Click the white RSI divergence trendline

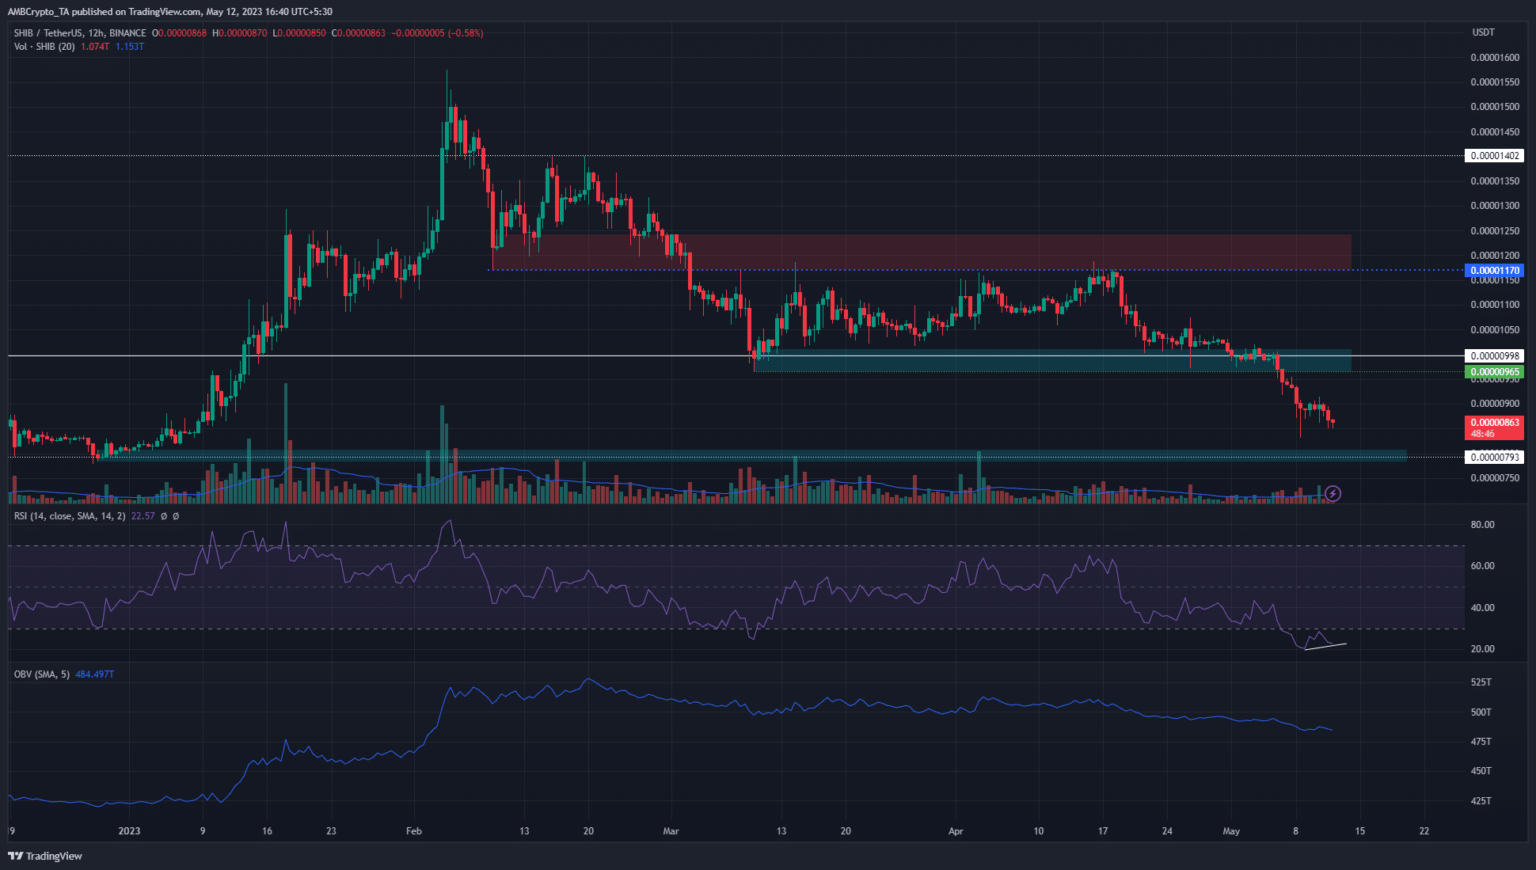click(1326, 646)
